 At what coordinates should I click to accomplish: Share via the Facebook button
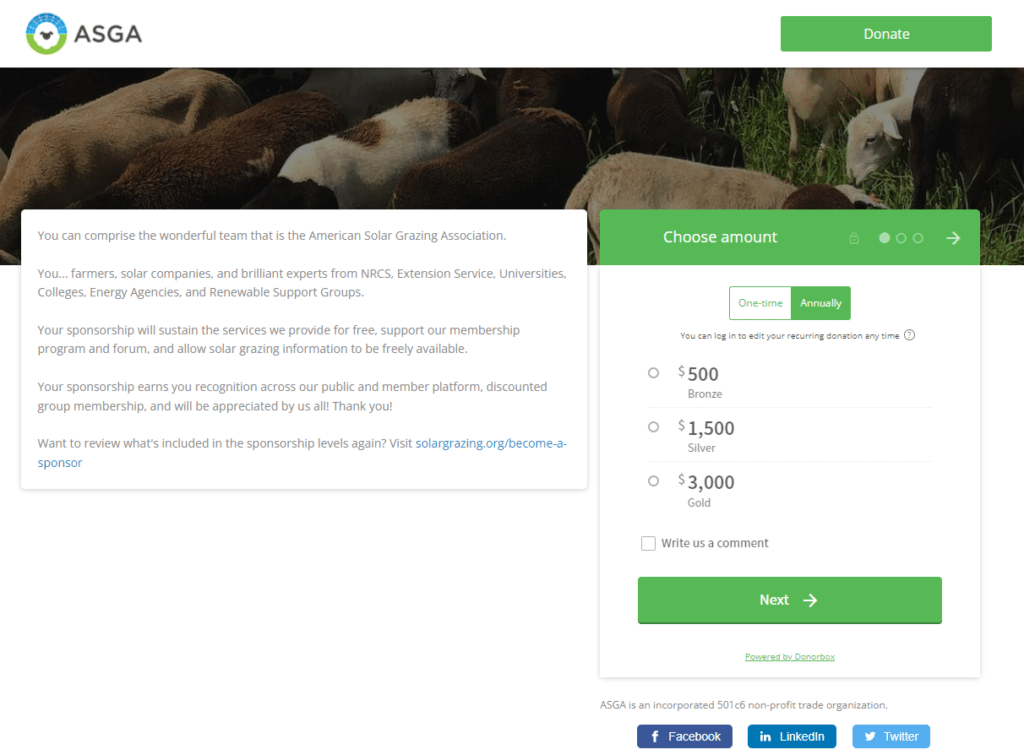685,737
